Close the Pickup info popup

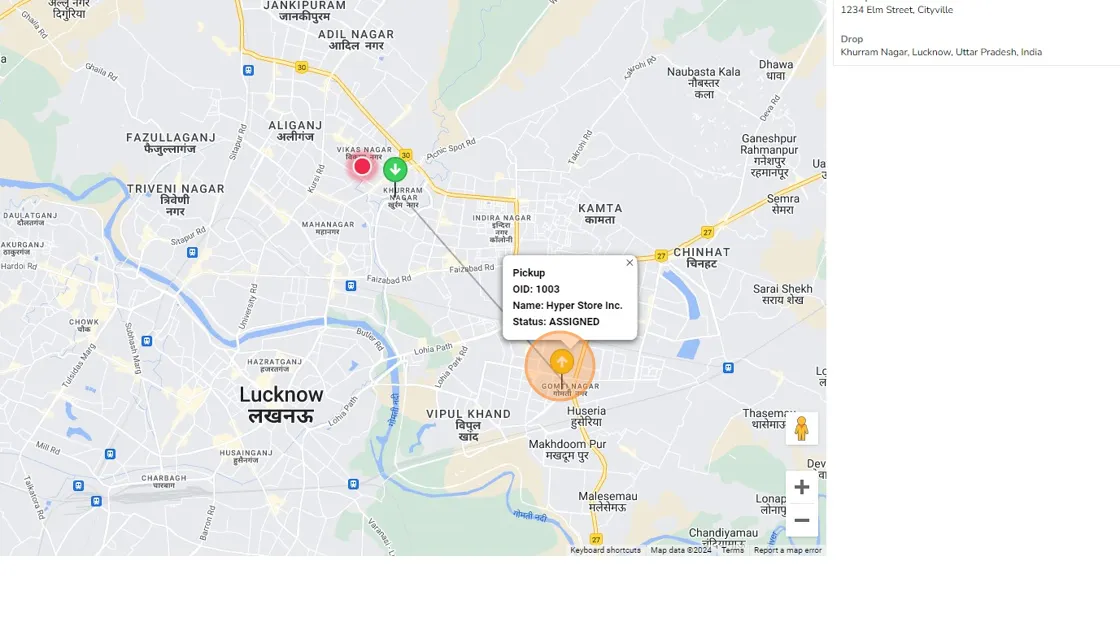pos(629,263)
